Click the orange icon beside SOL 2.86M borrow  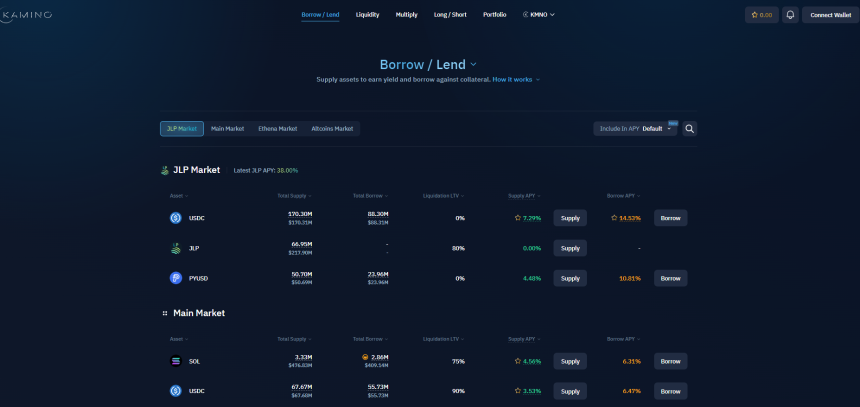[365, 357]
